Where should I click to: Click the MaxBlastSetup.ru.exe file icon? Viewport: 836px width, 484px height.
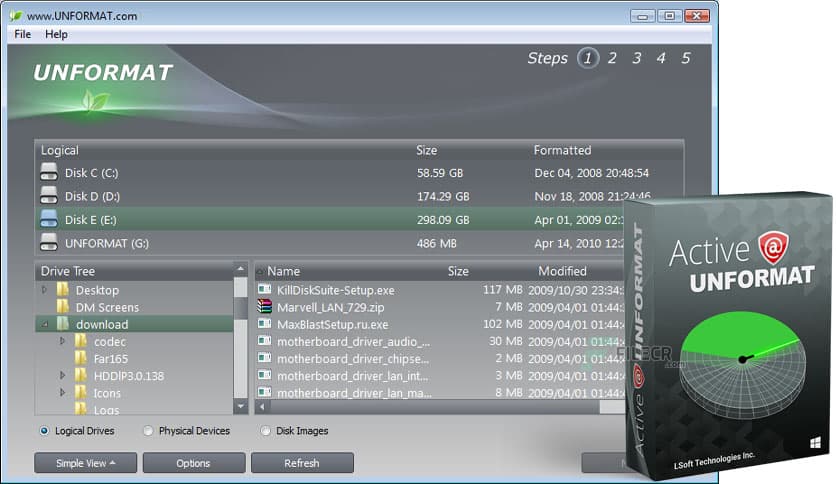[265, 324]
